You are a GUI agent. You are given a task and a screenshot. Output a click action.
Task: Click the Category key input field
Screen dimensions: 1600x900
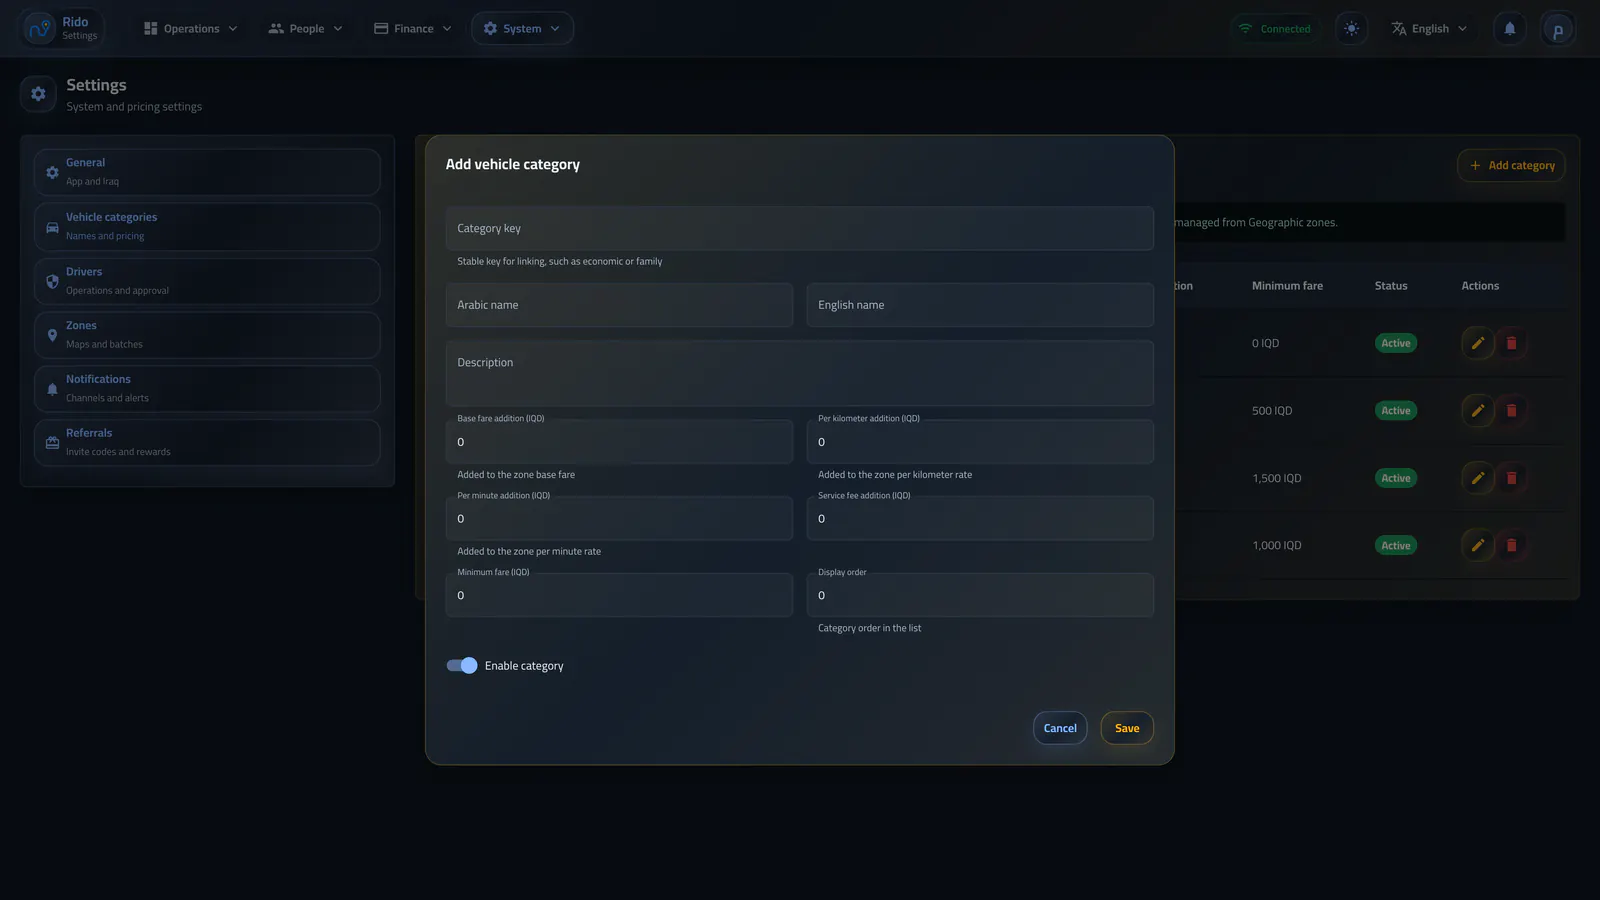(800, 228)
